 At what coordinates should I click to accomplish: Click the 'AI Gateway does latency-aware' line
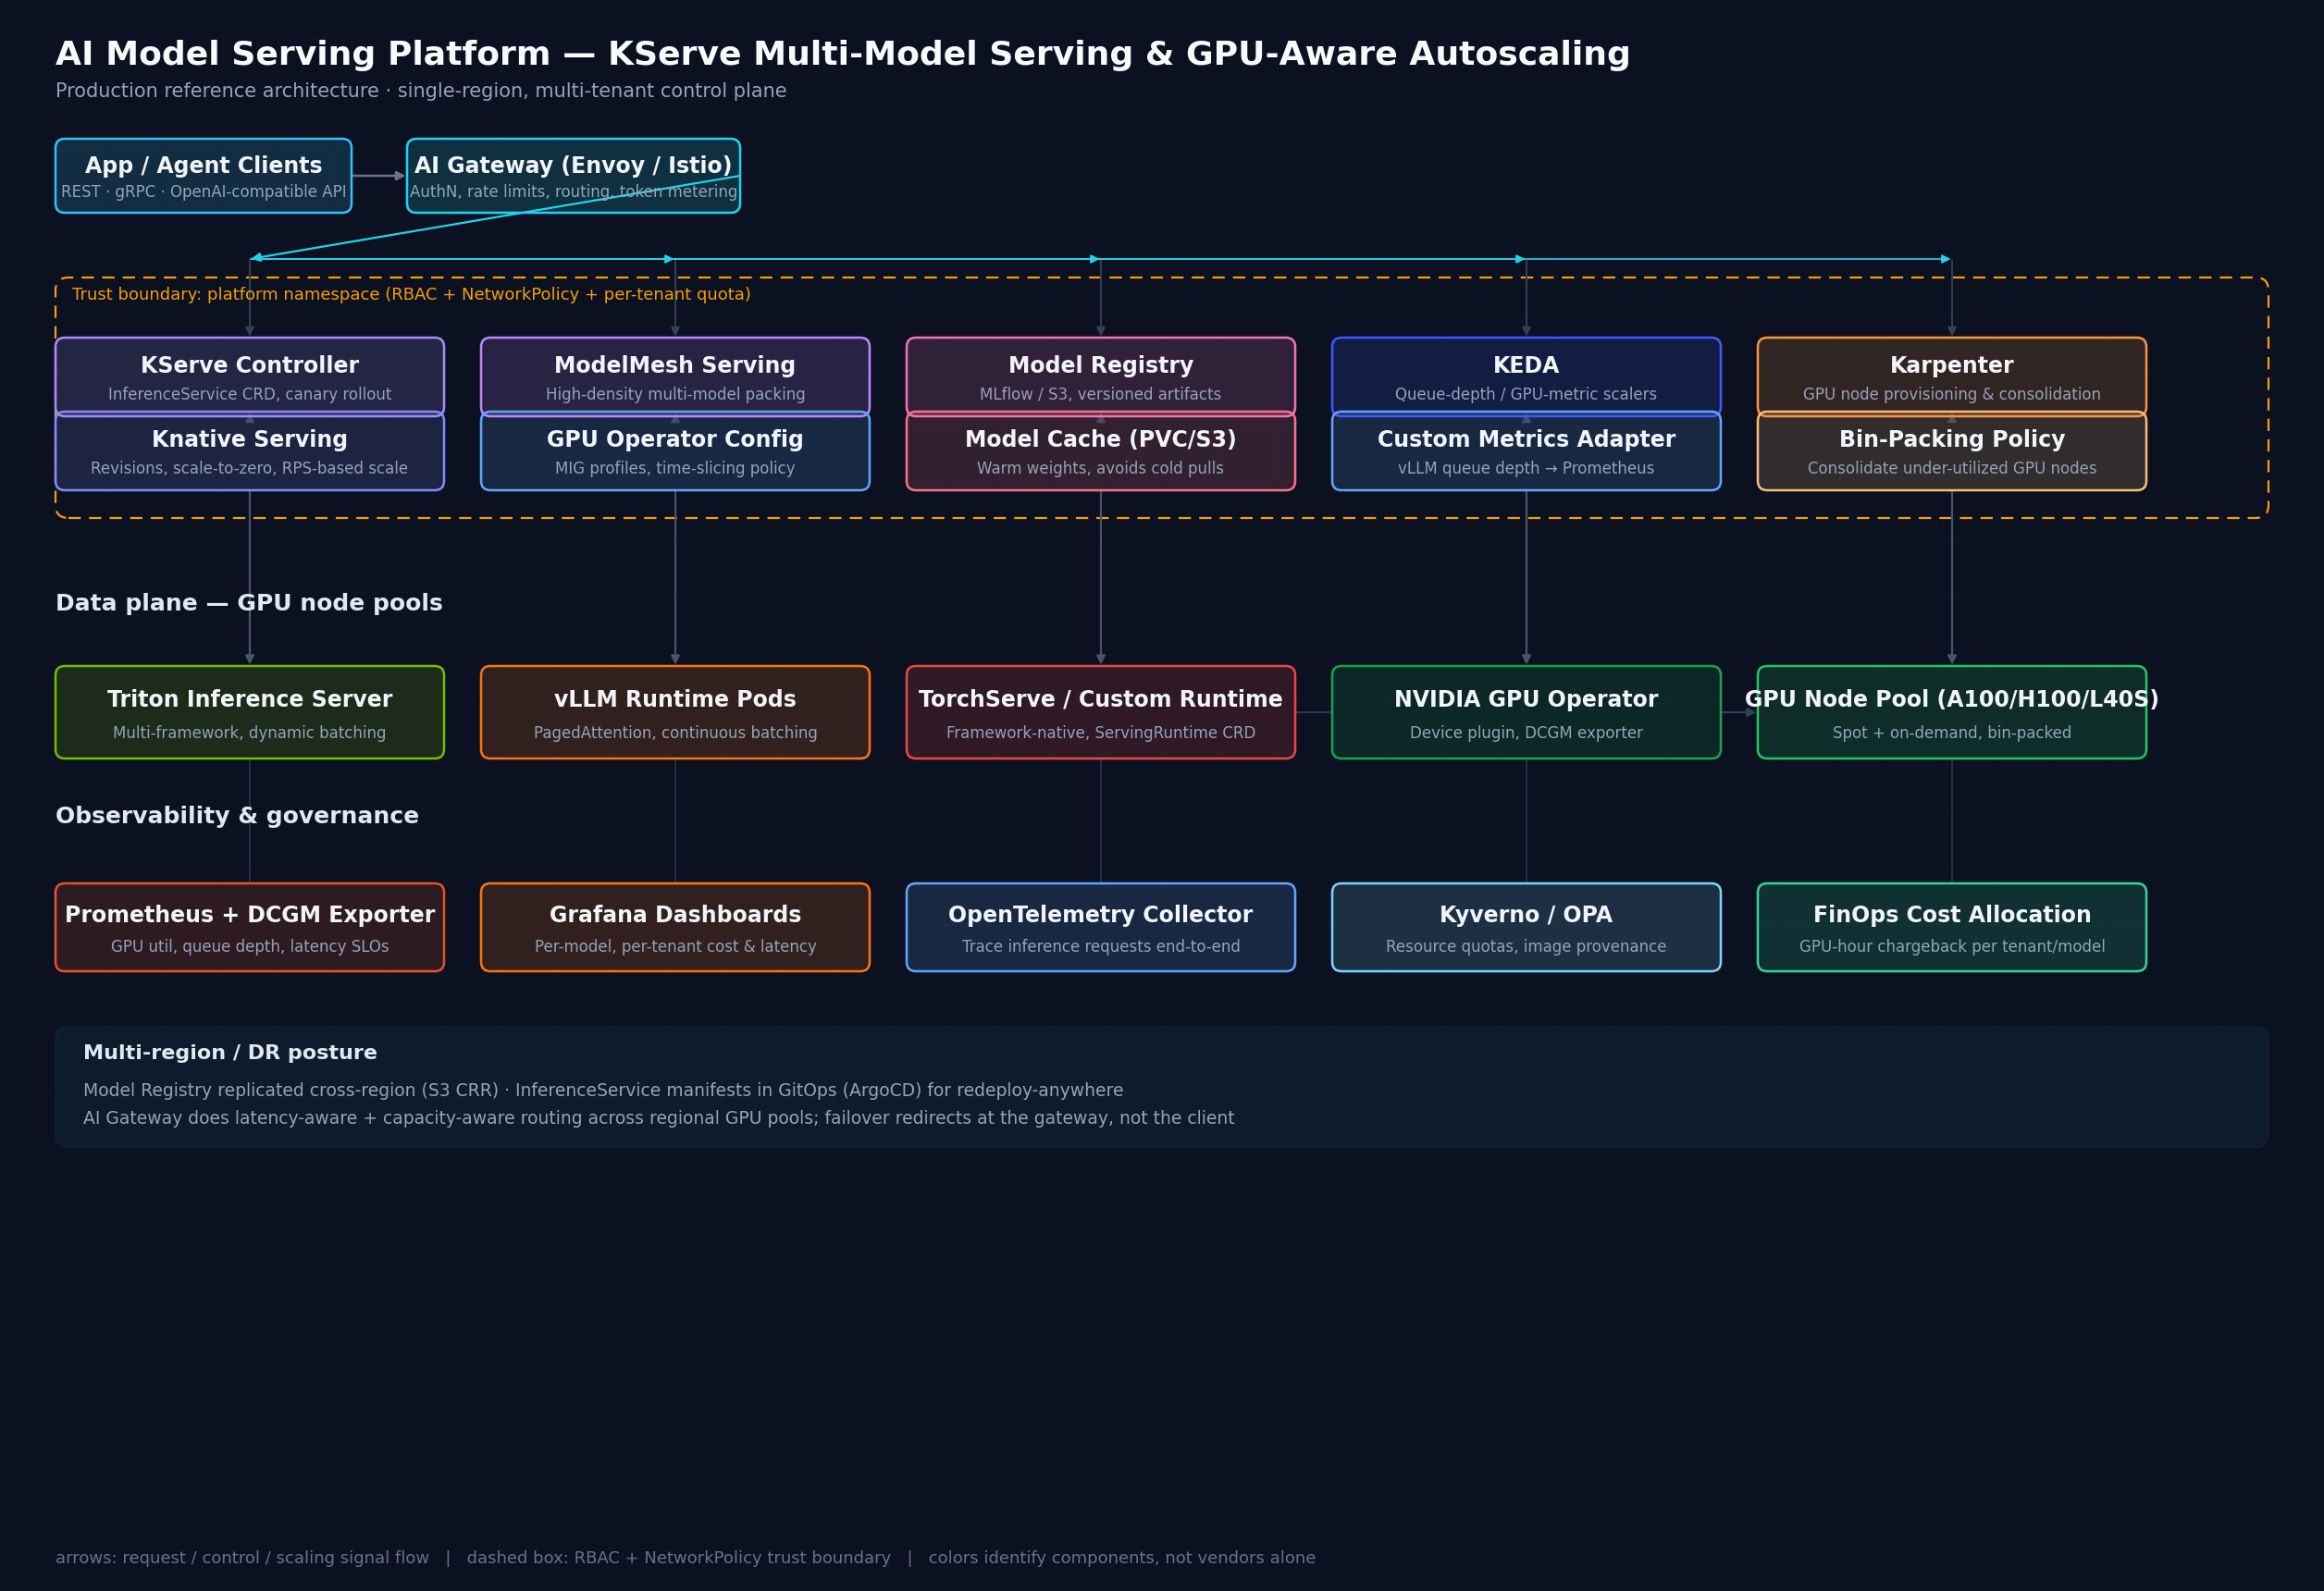click(658, 1118)
